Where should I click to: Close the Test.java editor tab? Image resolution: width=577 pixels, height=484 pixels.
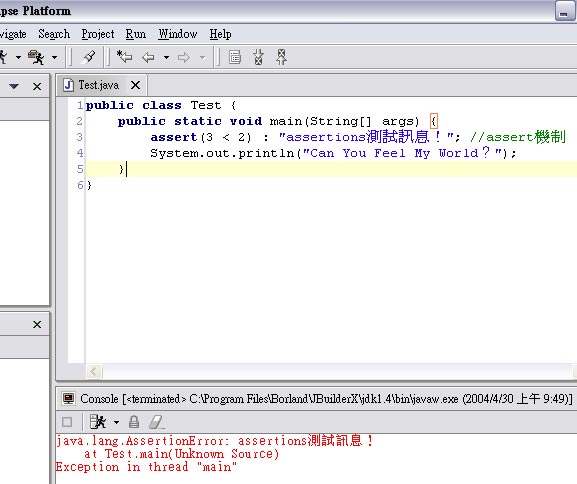point(135,85)
